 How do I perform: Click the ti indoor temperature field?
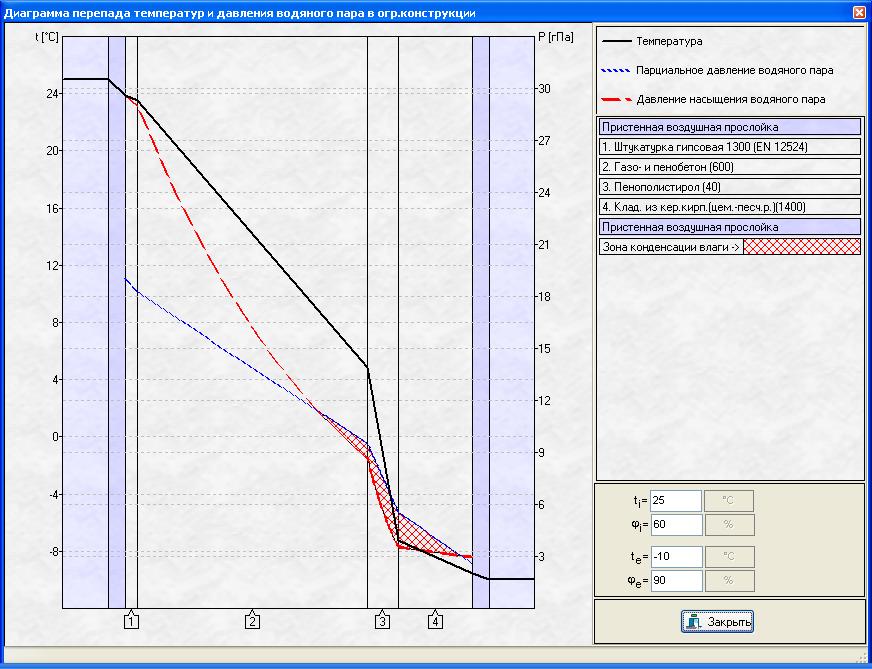point(676,500)
